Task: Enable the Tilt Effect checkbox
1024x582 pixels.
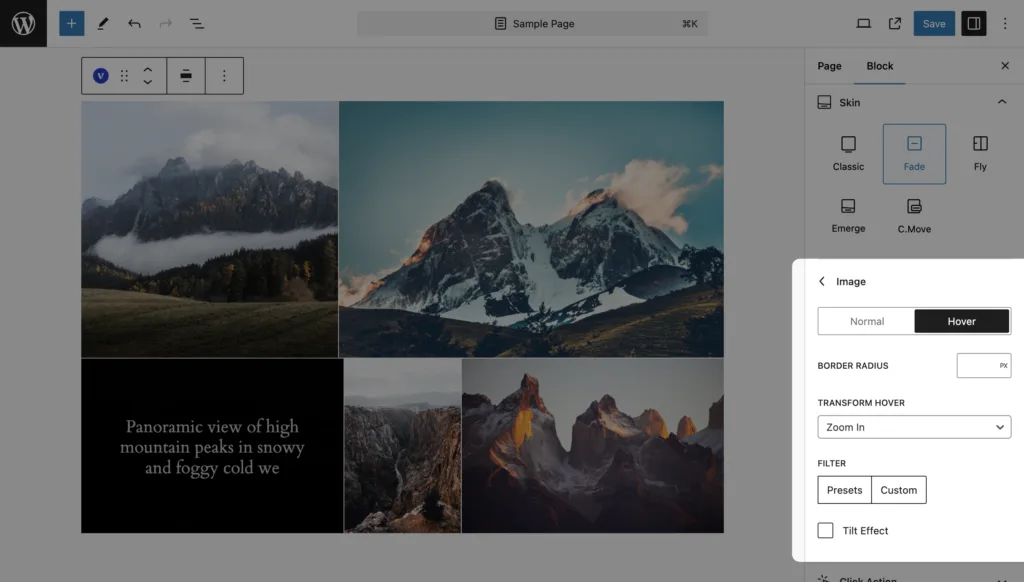Action: pos(825,530)
